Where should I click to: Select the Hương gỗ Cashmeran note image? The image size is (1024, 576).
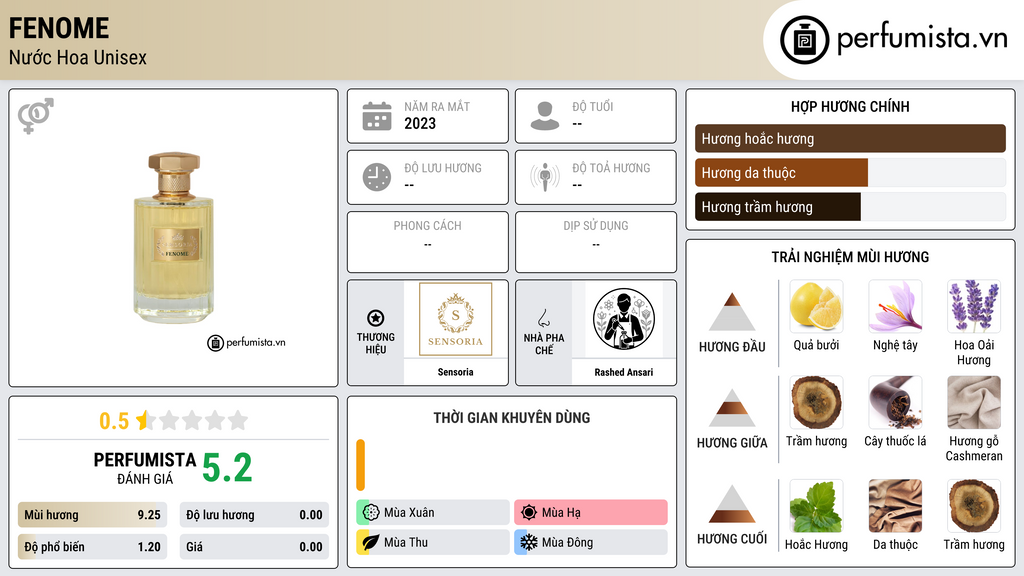click(x=974, y=402)
